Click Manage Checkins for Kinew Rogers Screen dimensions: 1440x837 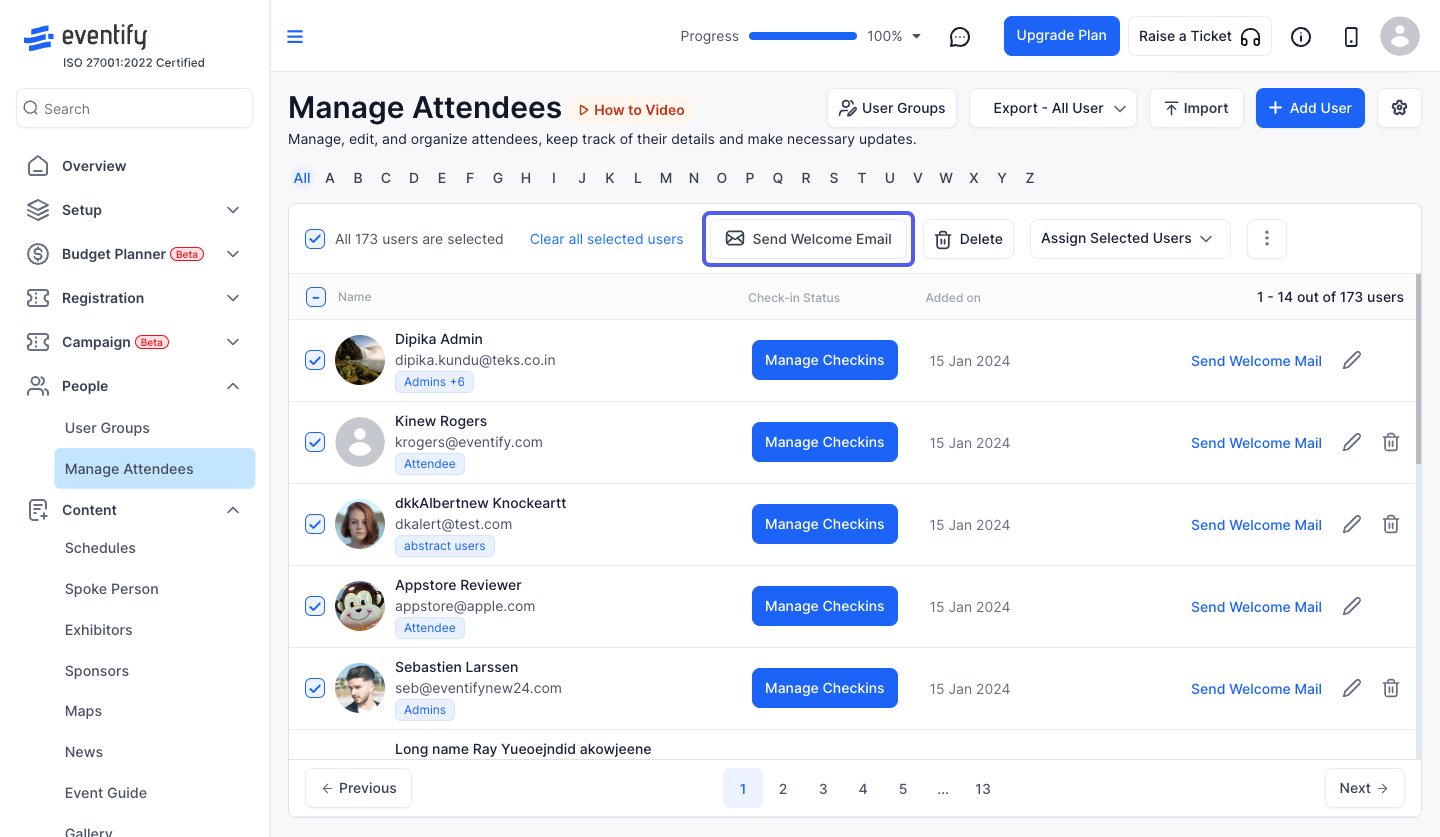point(825,442)
